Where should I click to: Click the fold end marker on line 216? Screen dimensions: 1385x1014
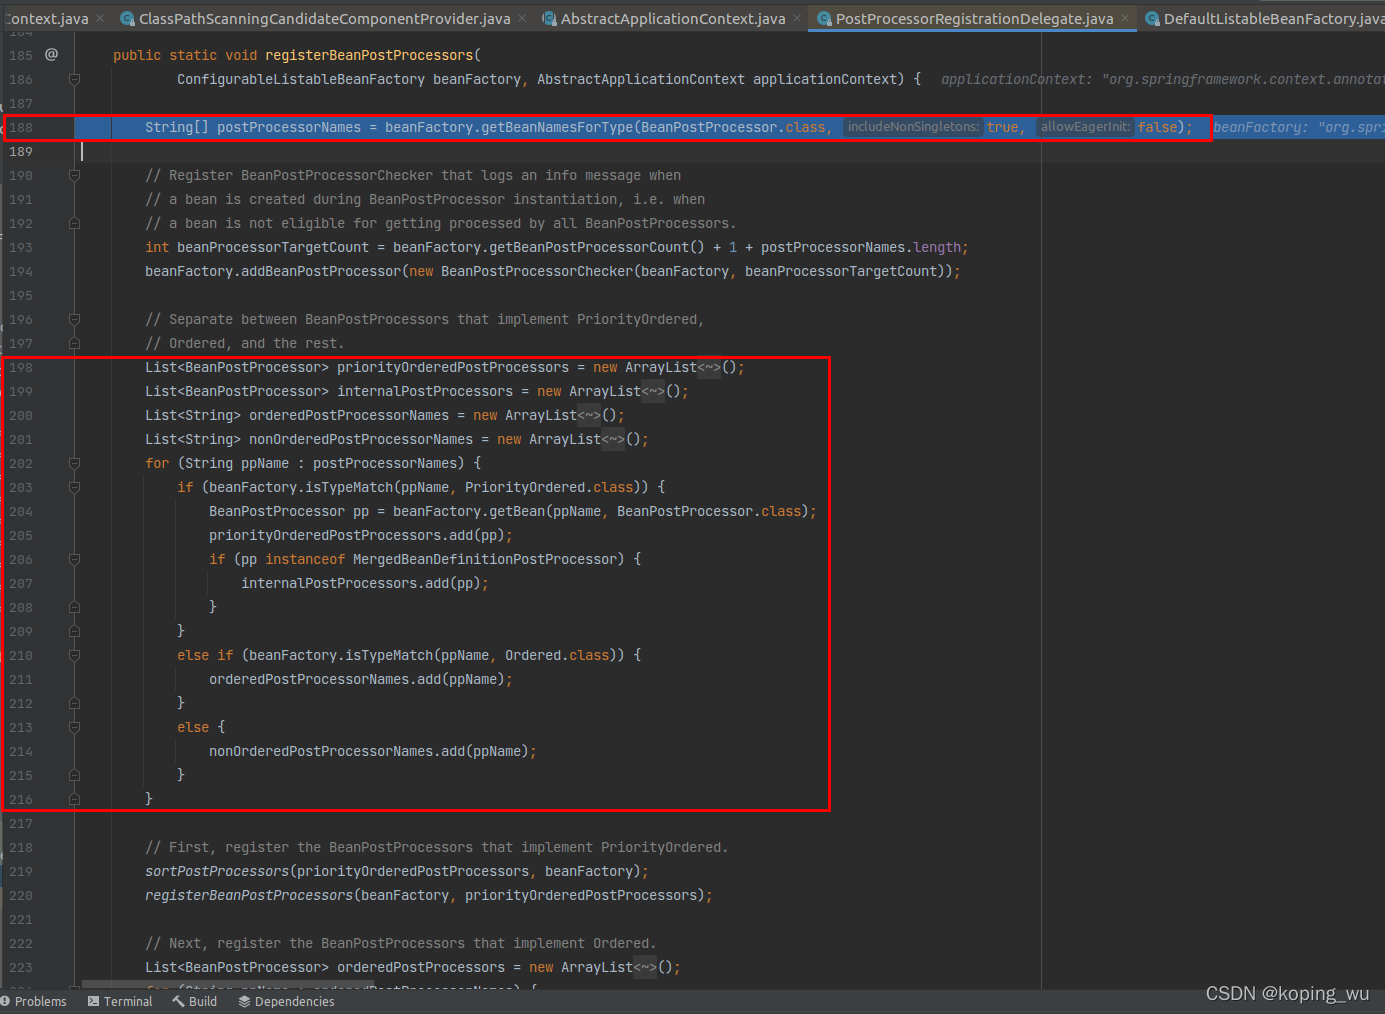click(x=74, y=799)
